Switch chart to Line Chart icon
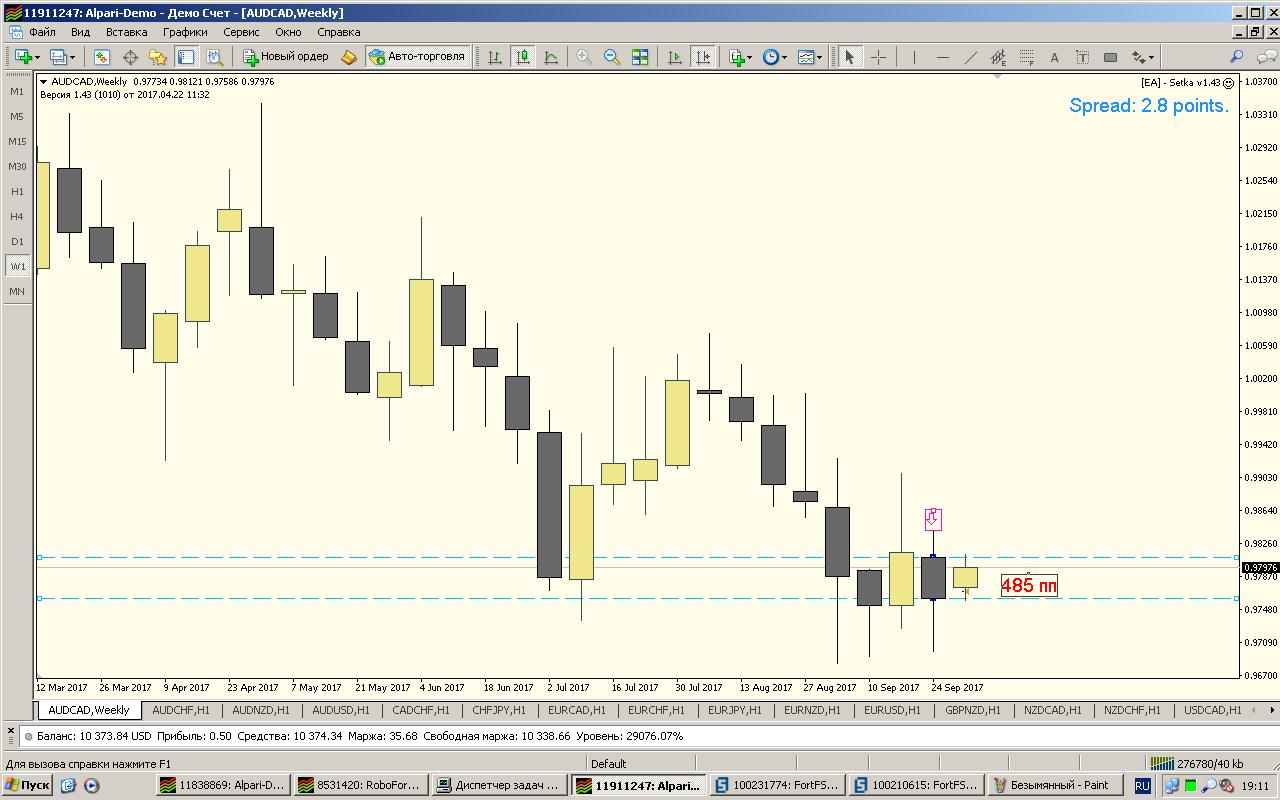Image resolution: width=1280 pixels, height=800 pixels. click(x=551, y=57)
